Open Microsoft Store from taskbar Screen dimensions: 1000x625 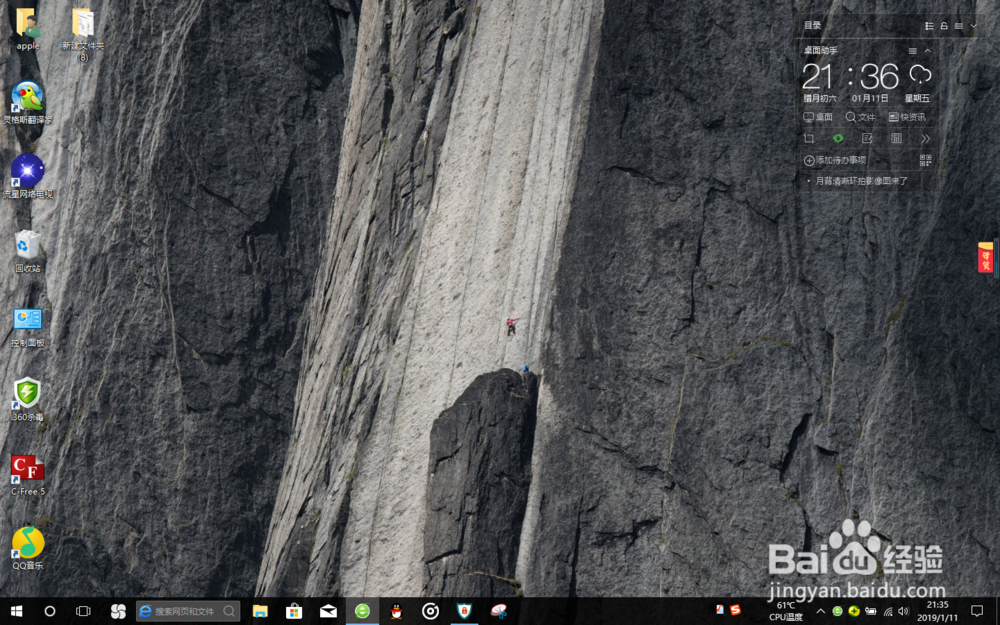pyautogui.click(x=294, y=611)
